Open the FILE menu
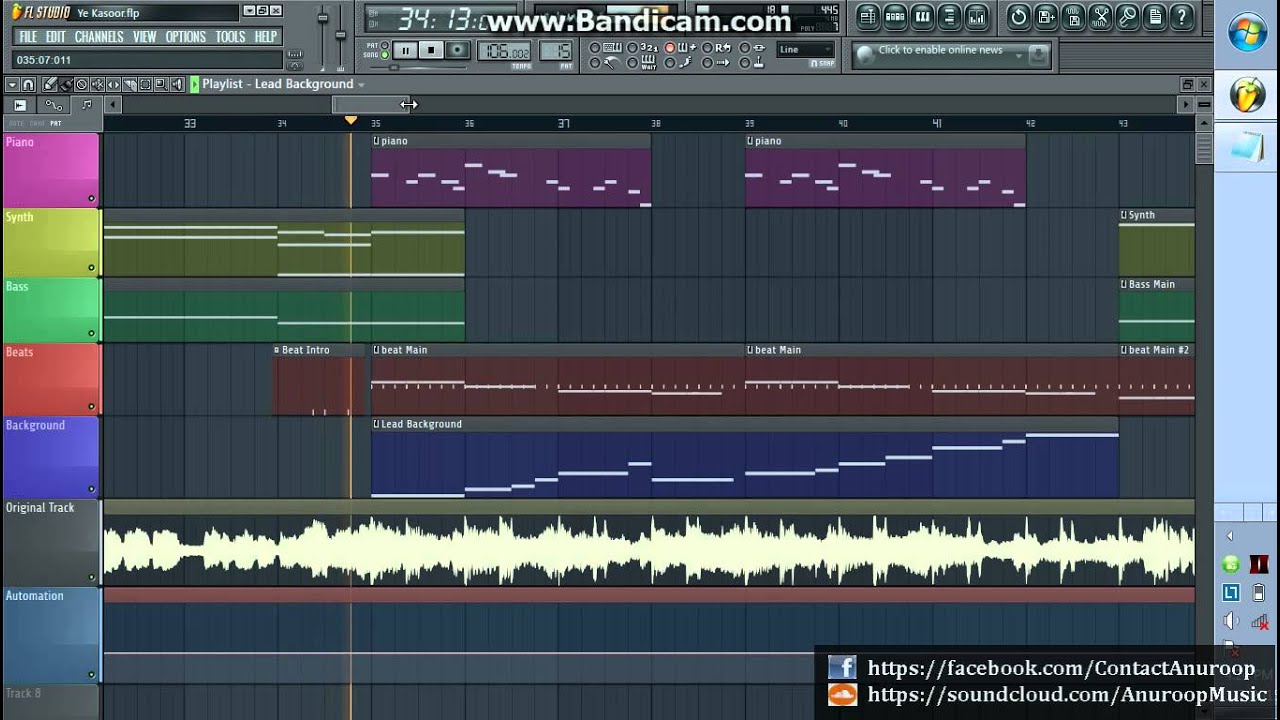This screenshot has width=1280, height=720. pyautogui.click(x=28, y=37)
